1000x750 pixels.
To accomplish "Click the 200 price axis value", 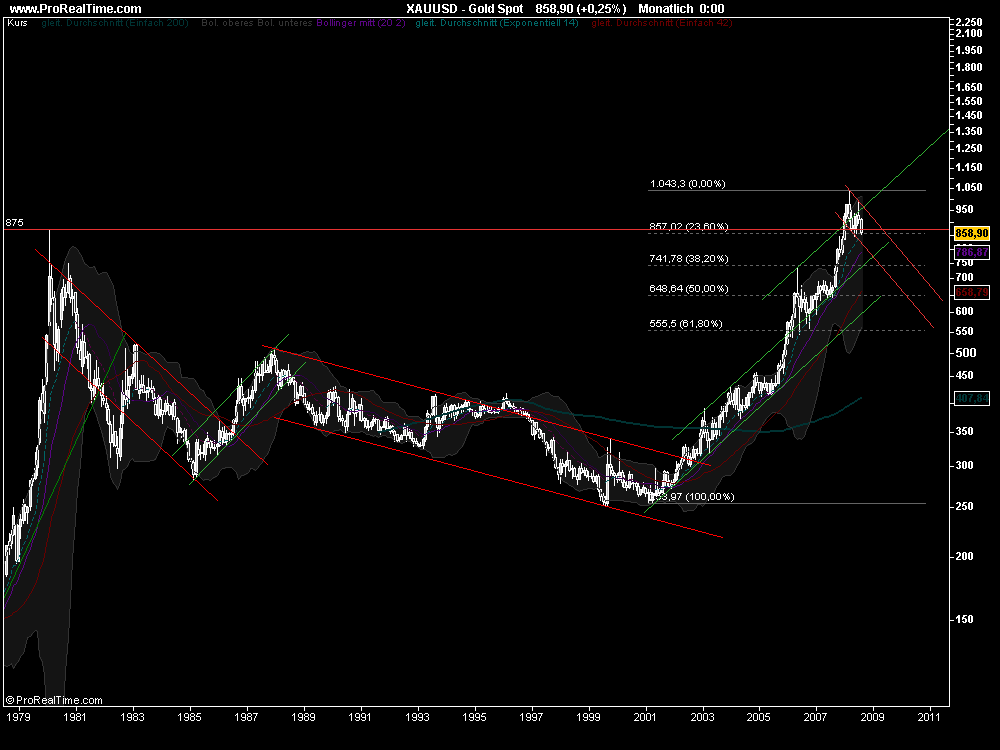I will click(964, 556).
